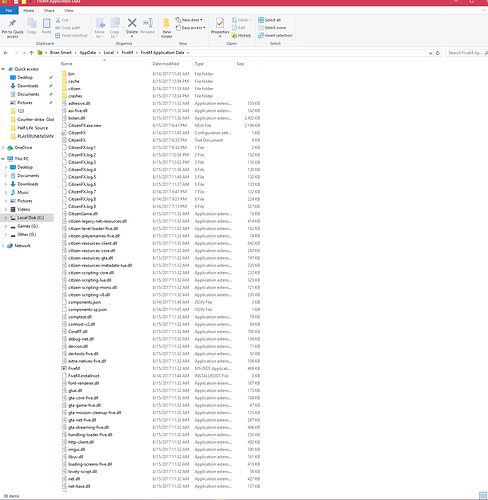488x500 pixels.
Task: Select the CitizenGame.dll file
Action: tap(83, 214)
